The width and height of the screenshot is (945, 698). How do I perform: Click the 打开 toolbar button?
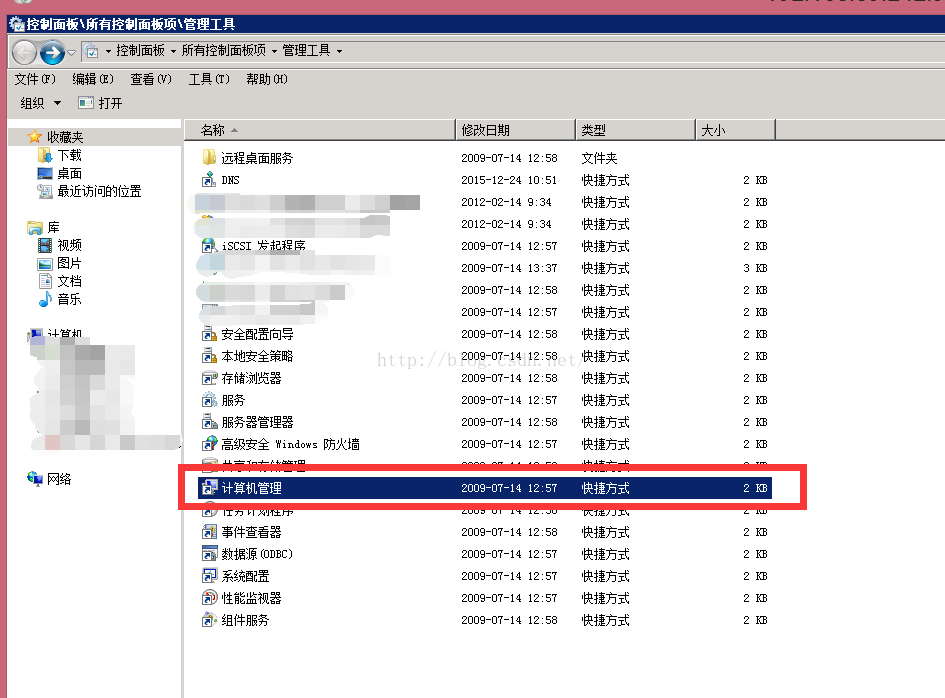coord(100,103)
